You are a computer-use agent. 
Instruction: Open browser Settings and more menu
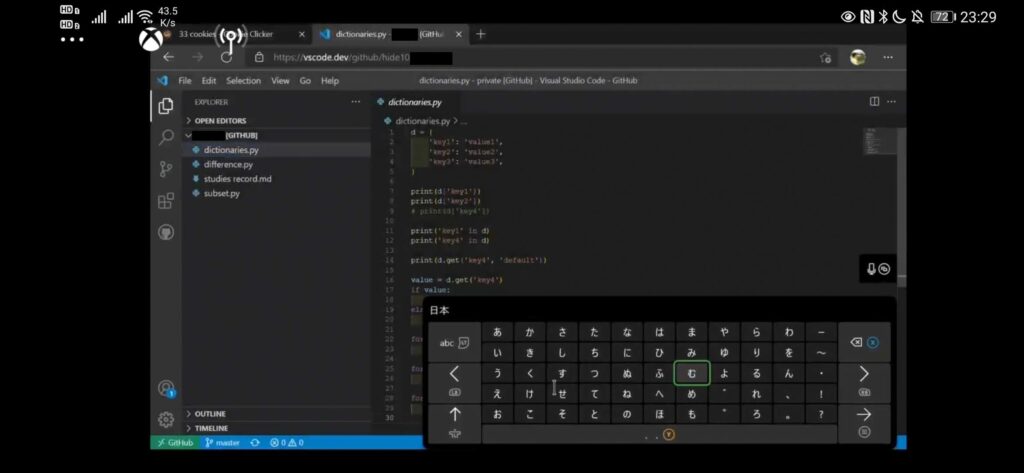coord(888,57)
